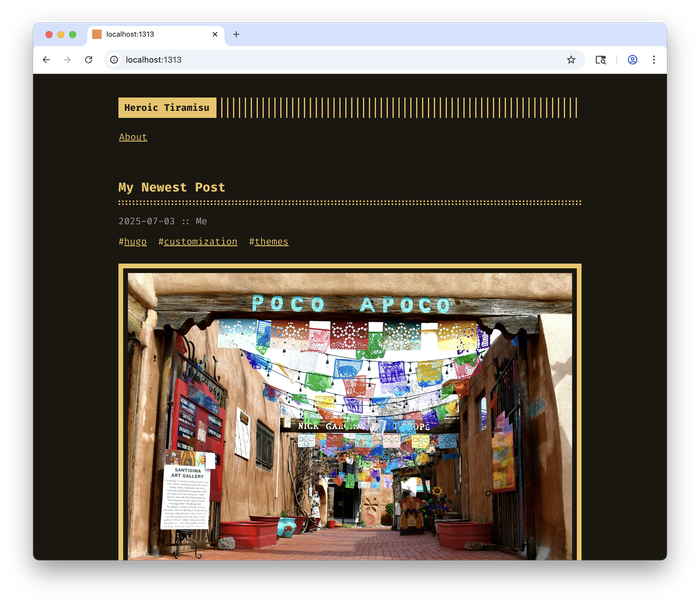Viewport: 700px width, 604px height.
Task: Open the tab search icon beside the star
Action: 601,60
